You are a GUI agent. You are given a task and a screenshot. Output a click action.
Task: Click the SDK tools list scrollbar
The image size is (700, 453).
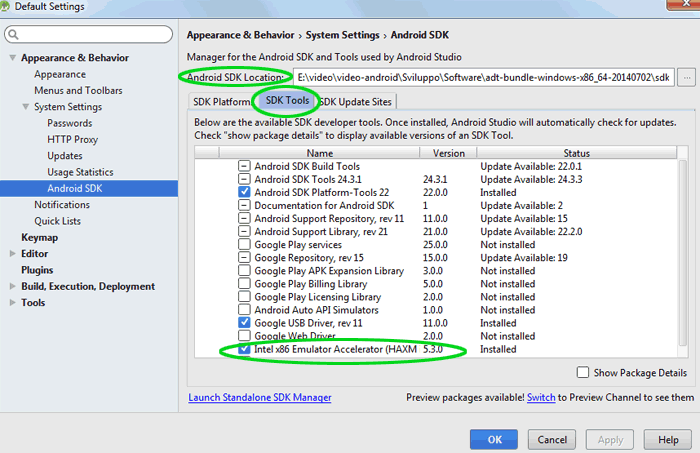[x=683, y=253]
